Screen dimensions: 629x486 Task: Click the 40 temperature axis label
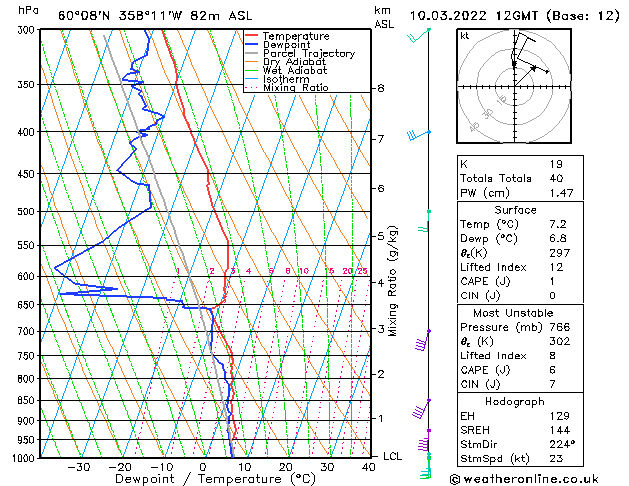click(368, 467)
